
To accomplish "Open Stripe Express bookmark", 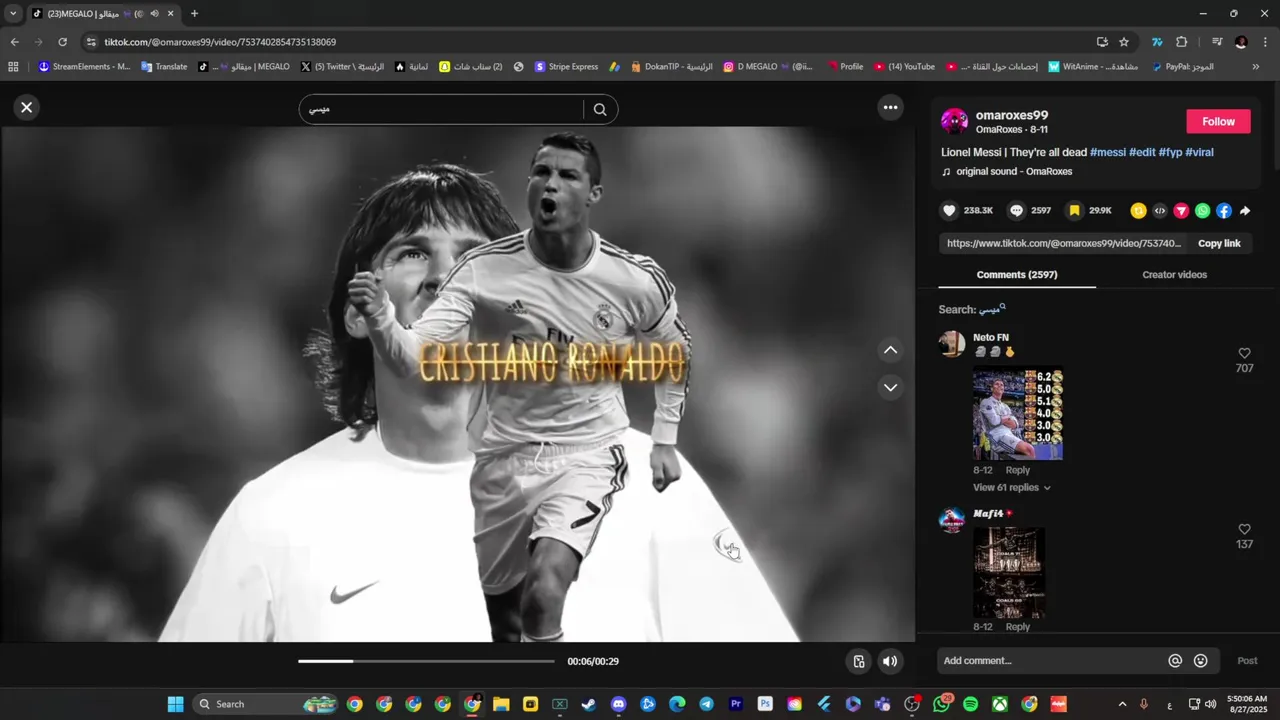I will click(566, 67).
